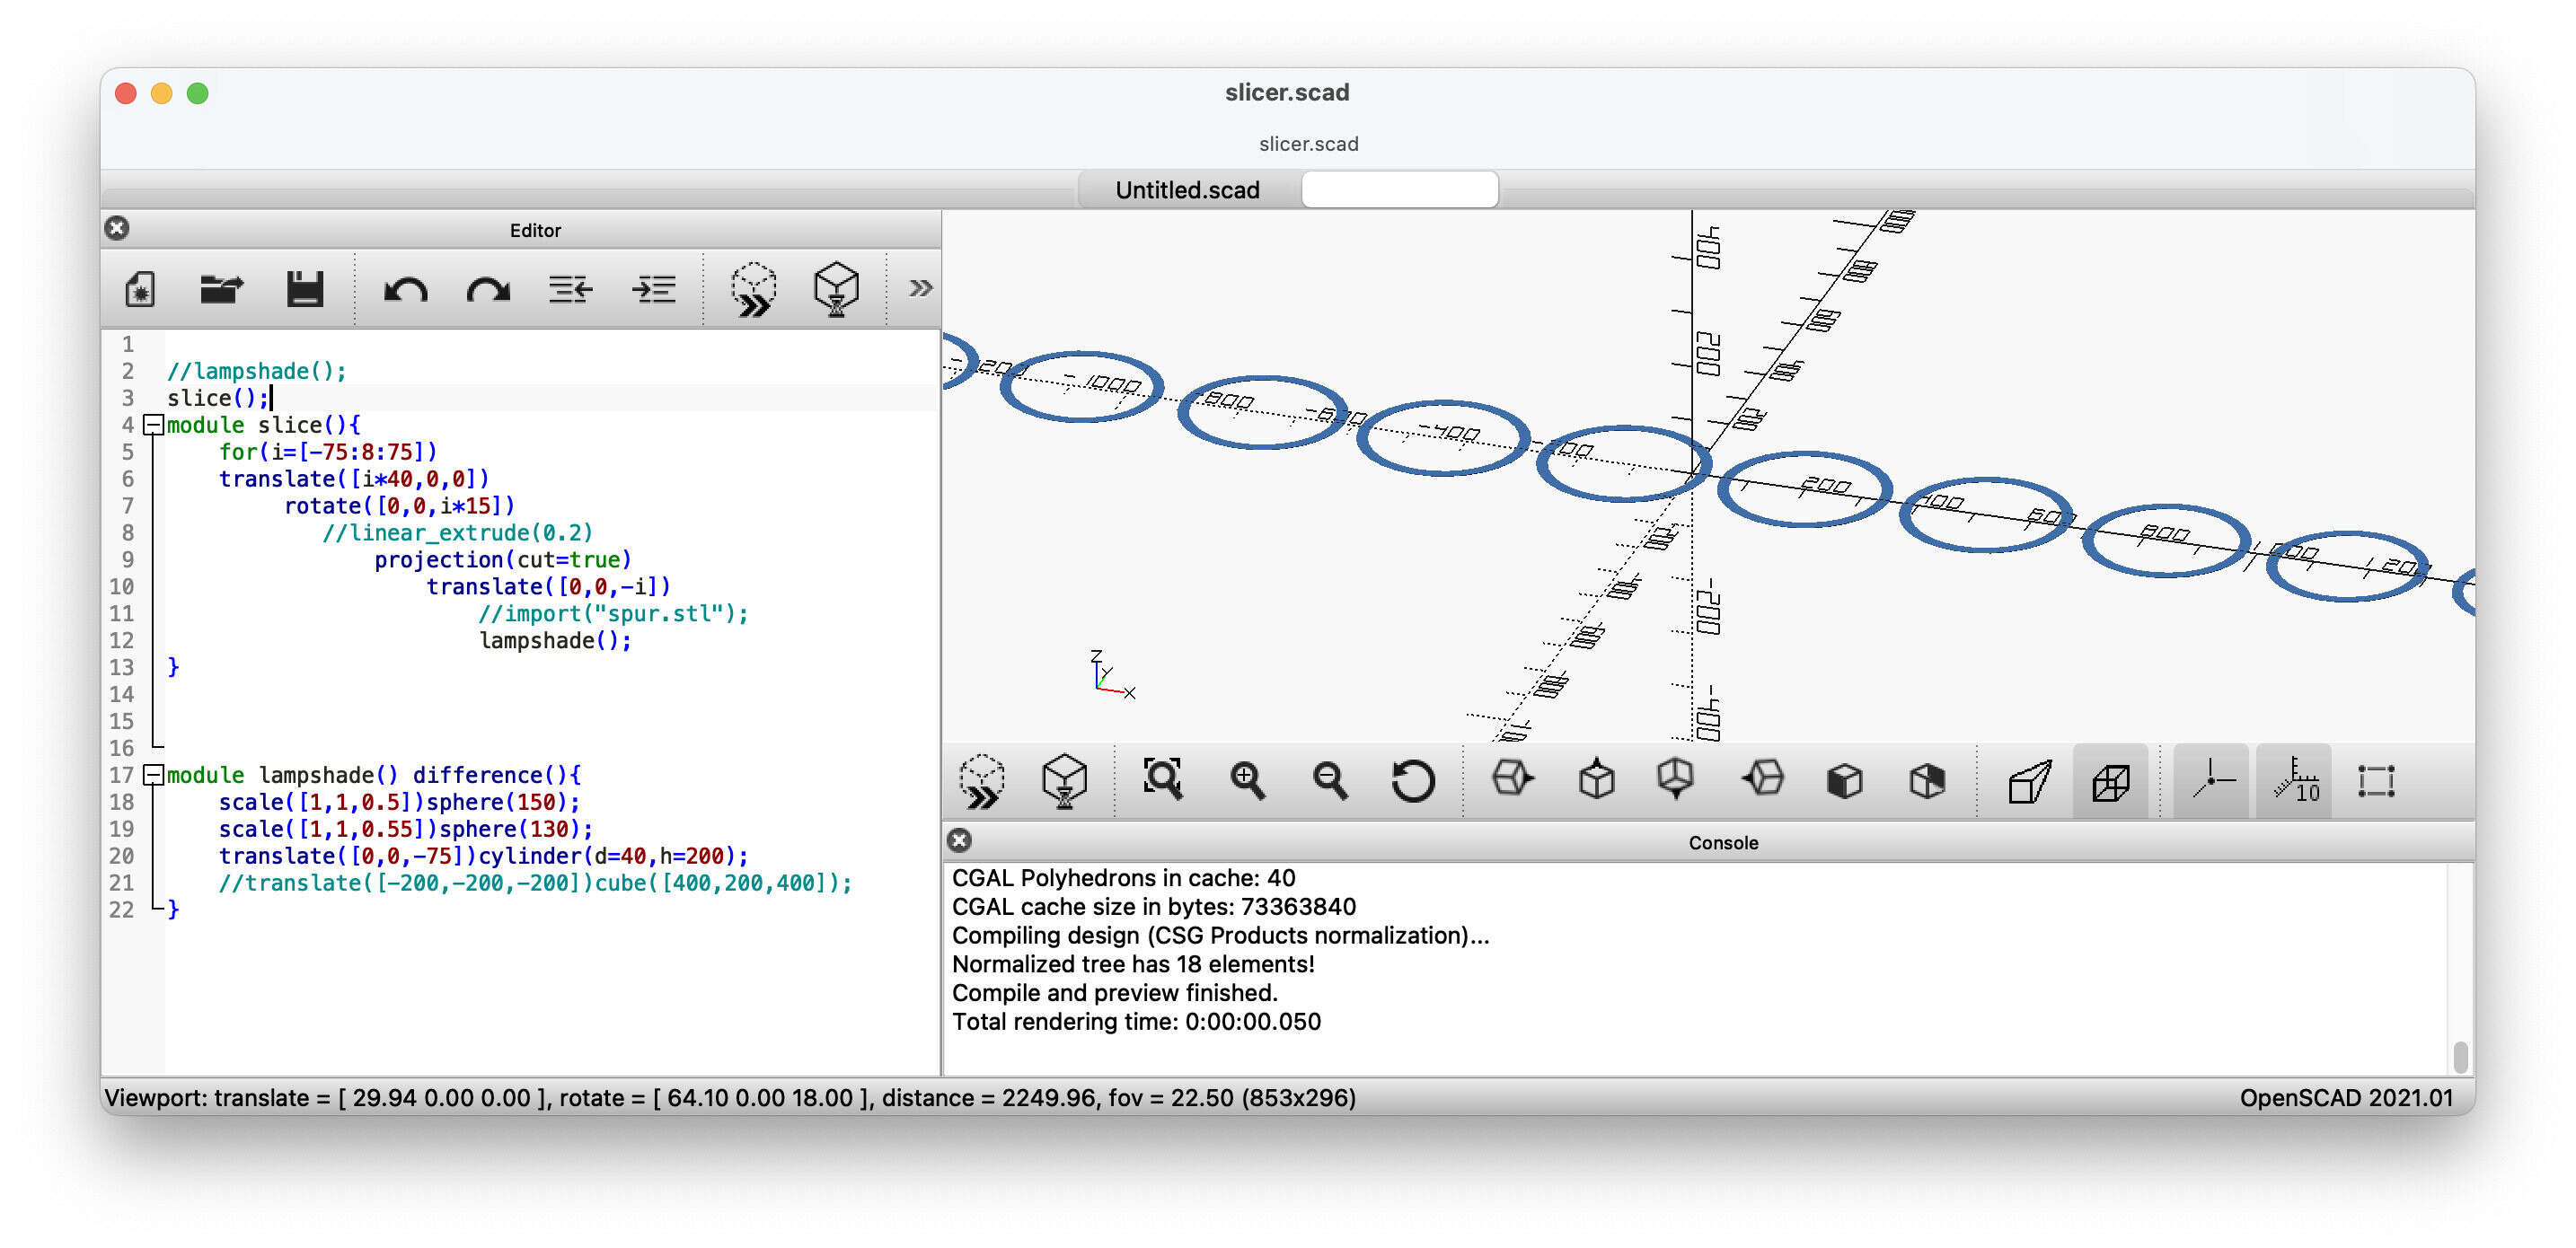Image resolution: width=2576 pixels, height=1248 pixels.
Task: Toggle Show Scale Markers
Action: point(2294,781)
